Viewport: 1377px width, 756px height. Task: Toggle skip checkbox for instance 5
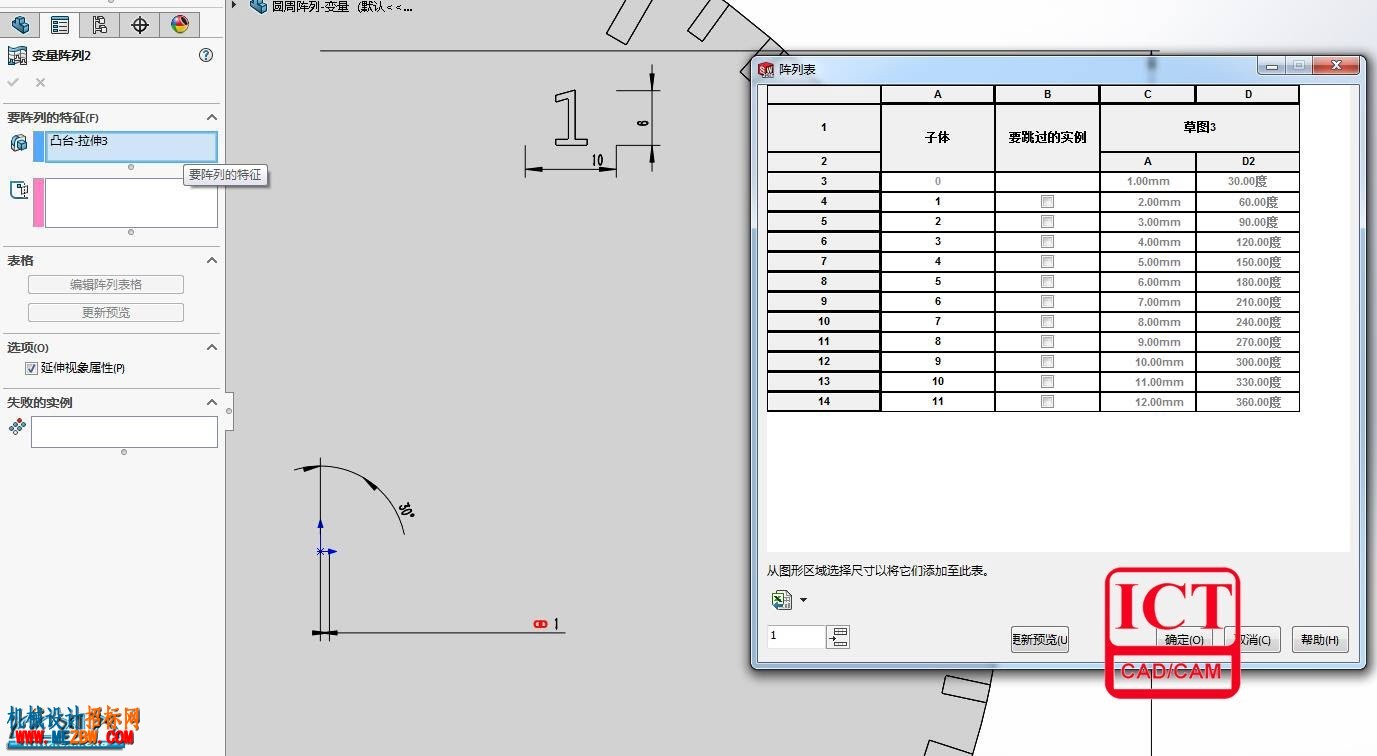coord(1047,282)
